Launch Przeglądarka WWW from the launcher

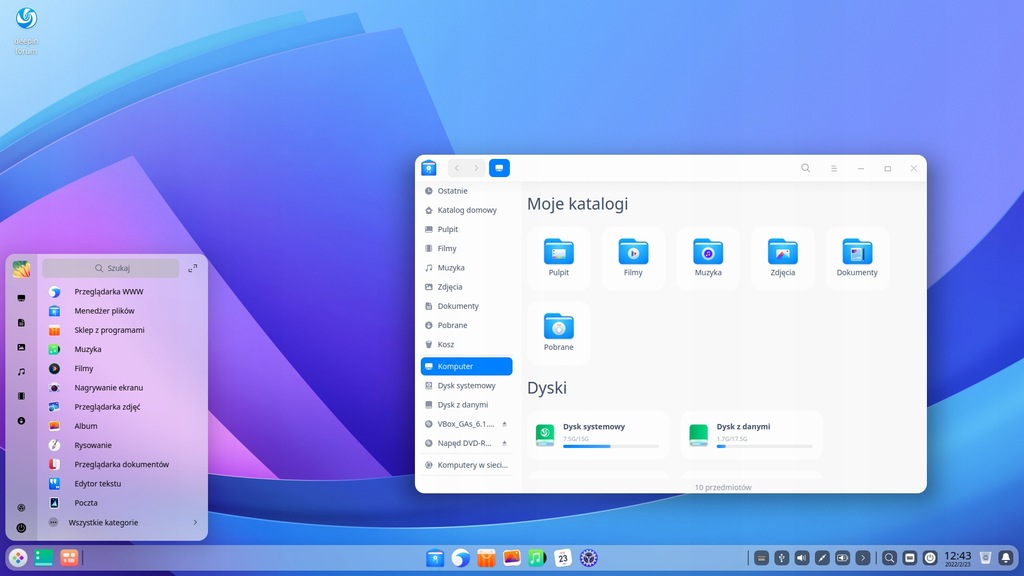click(109, 292)
